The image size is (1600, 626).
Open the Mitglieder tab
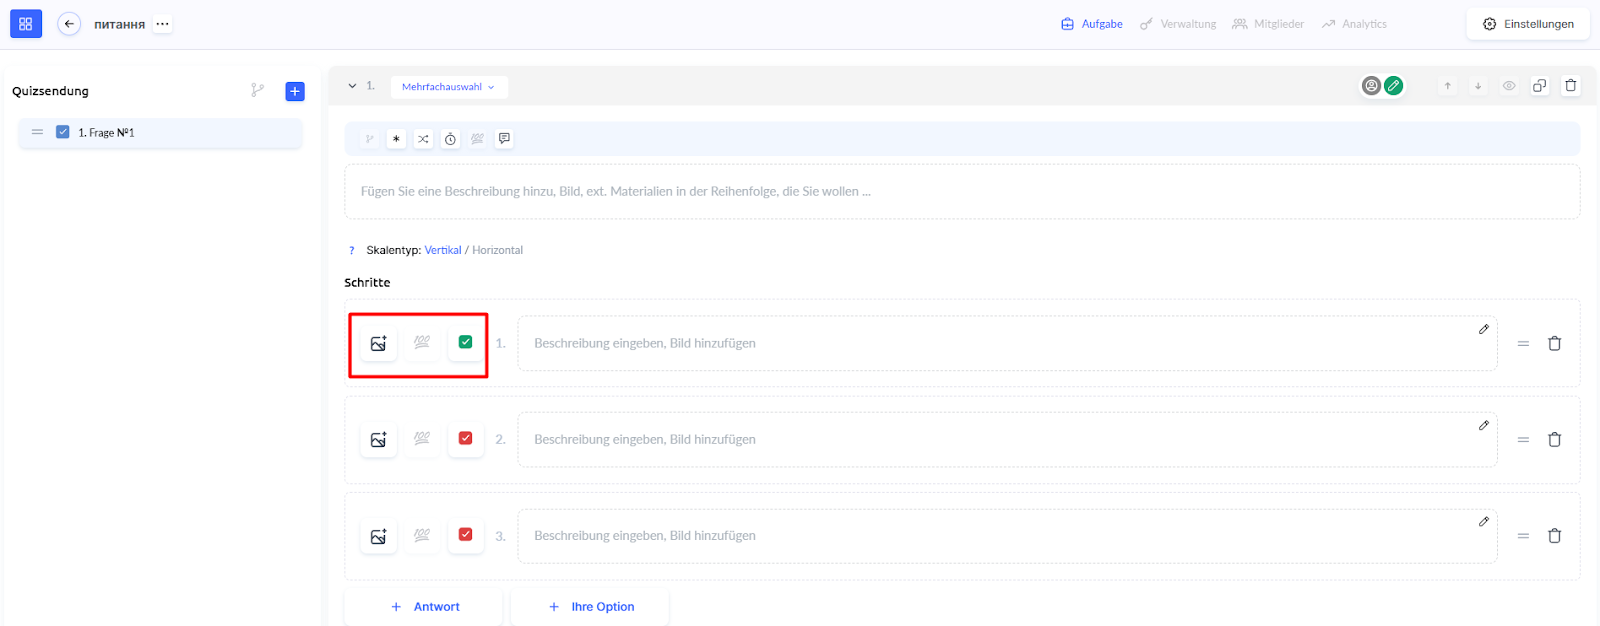tap(1268, 24)
